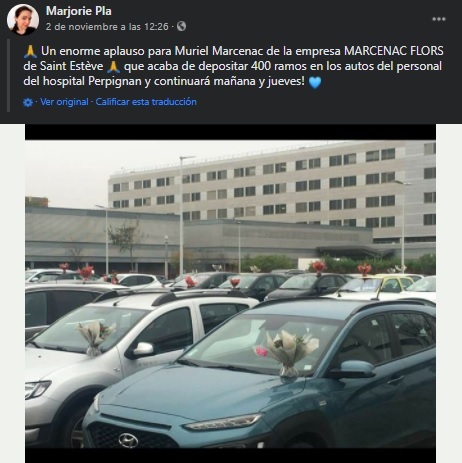
Task: Open Marjorie Pla's profile picture
Action: 23,20
